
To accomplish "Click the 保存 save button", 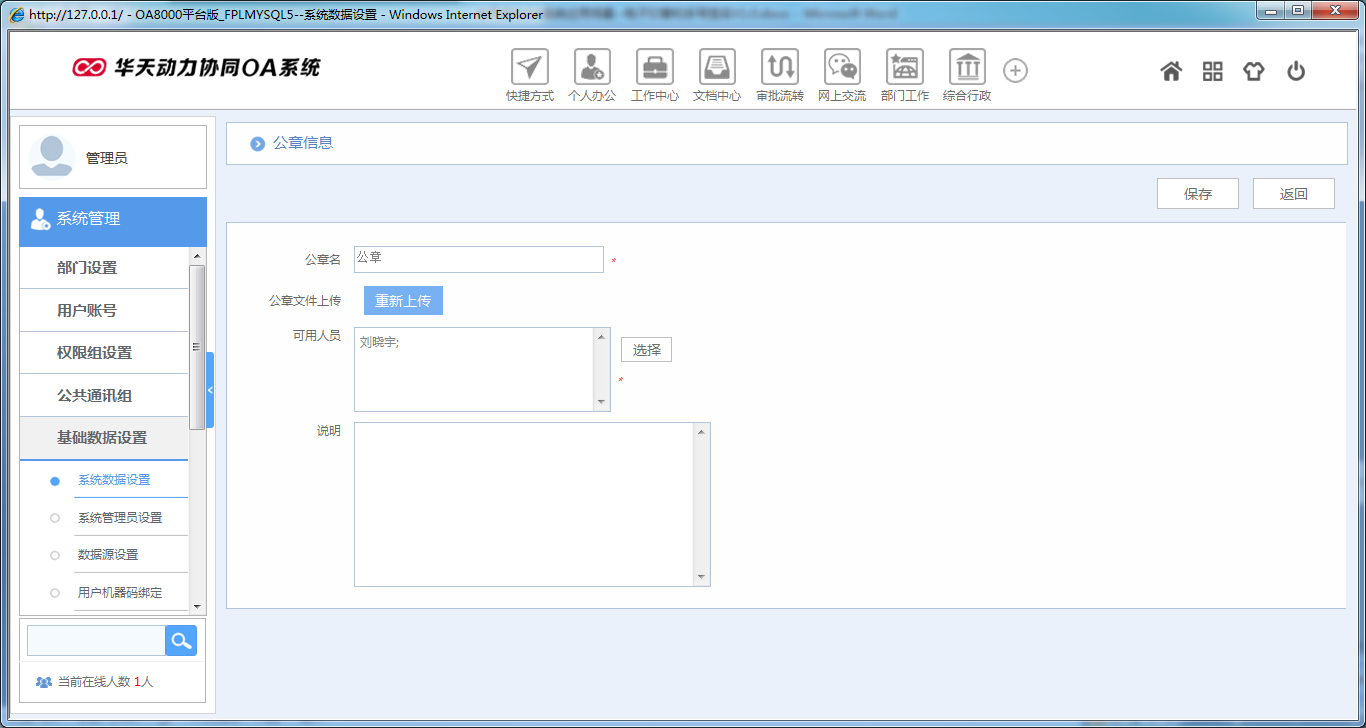I will tap(1197, 194).
